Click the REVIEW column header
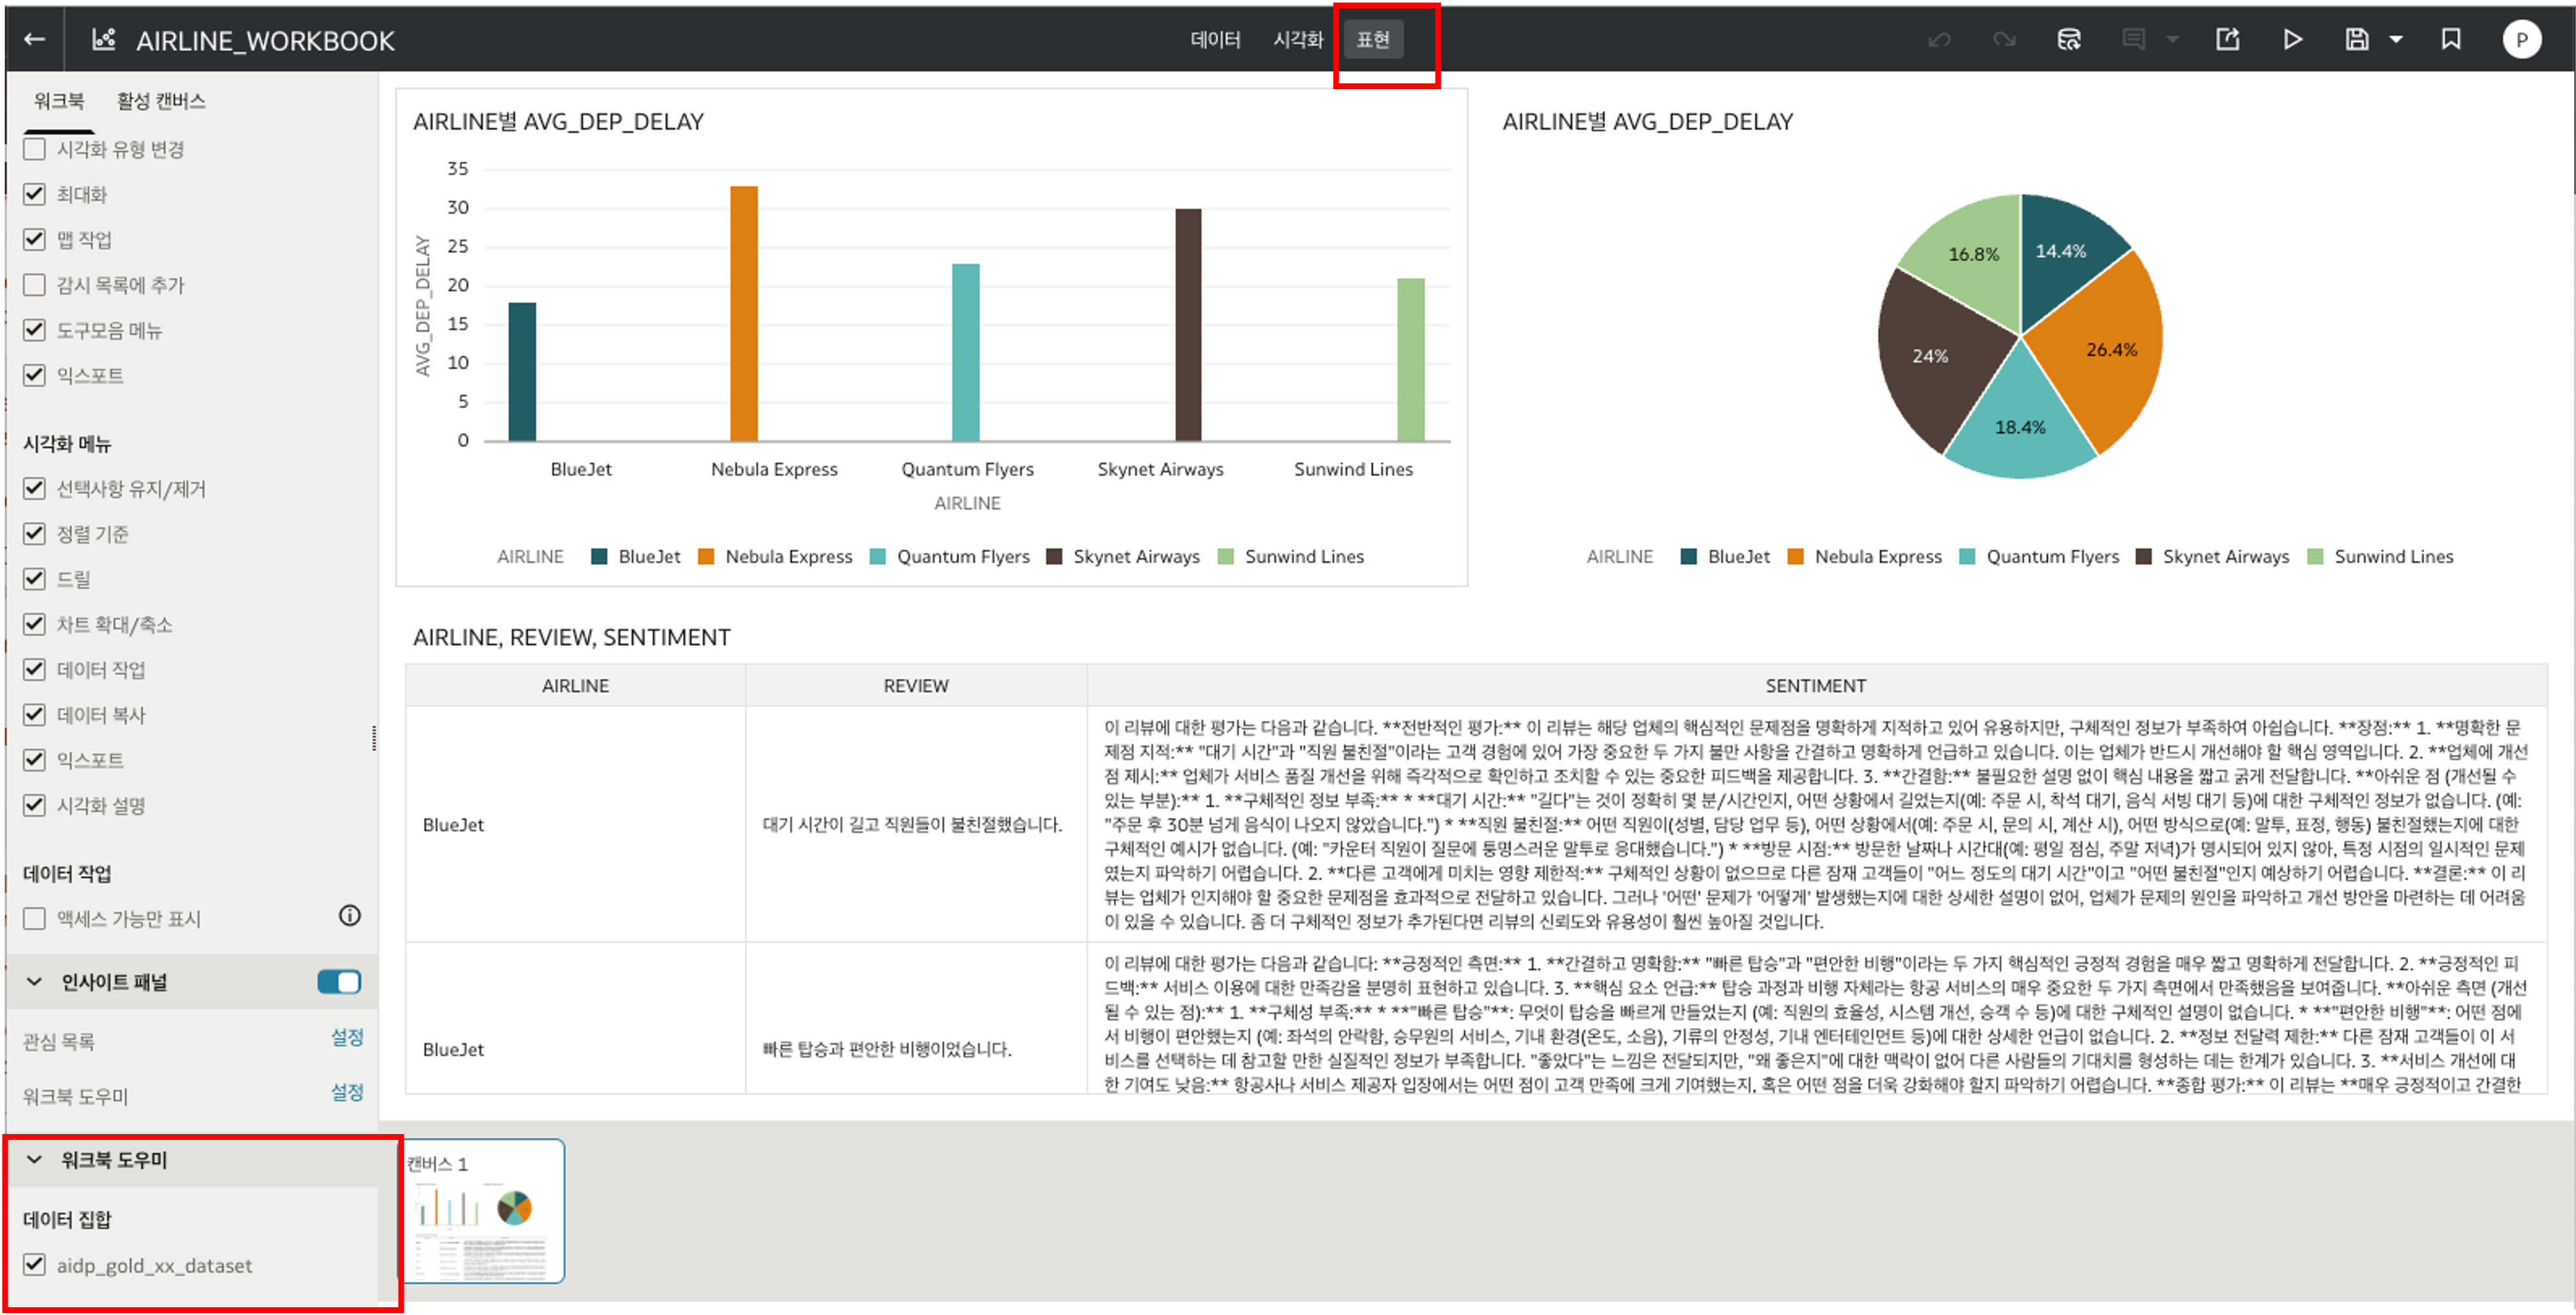 pos(916,686)
